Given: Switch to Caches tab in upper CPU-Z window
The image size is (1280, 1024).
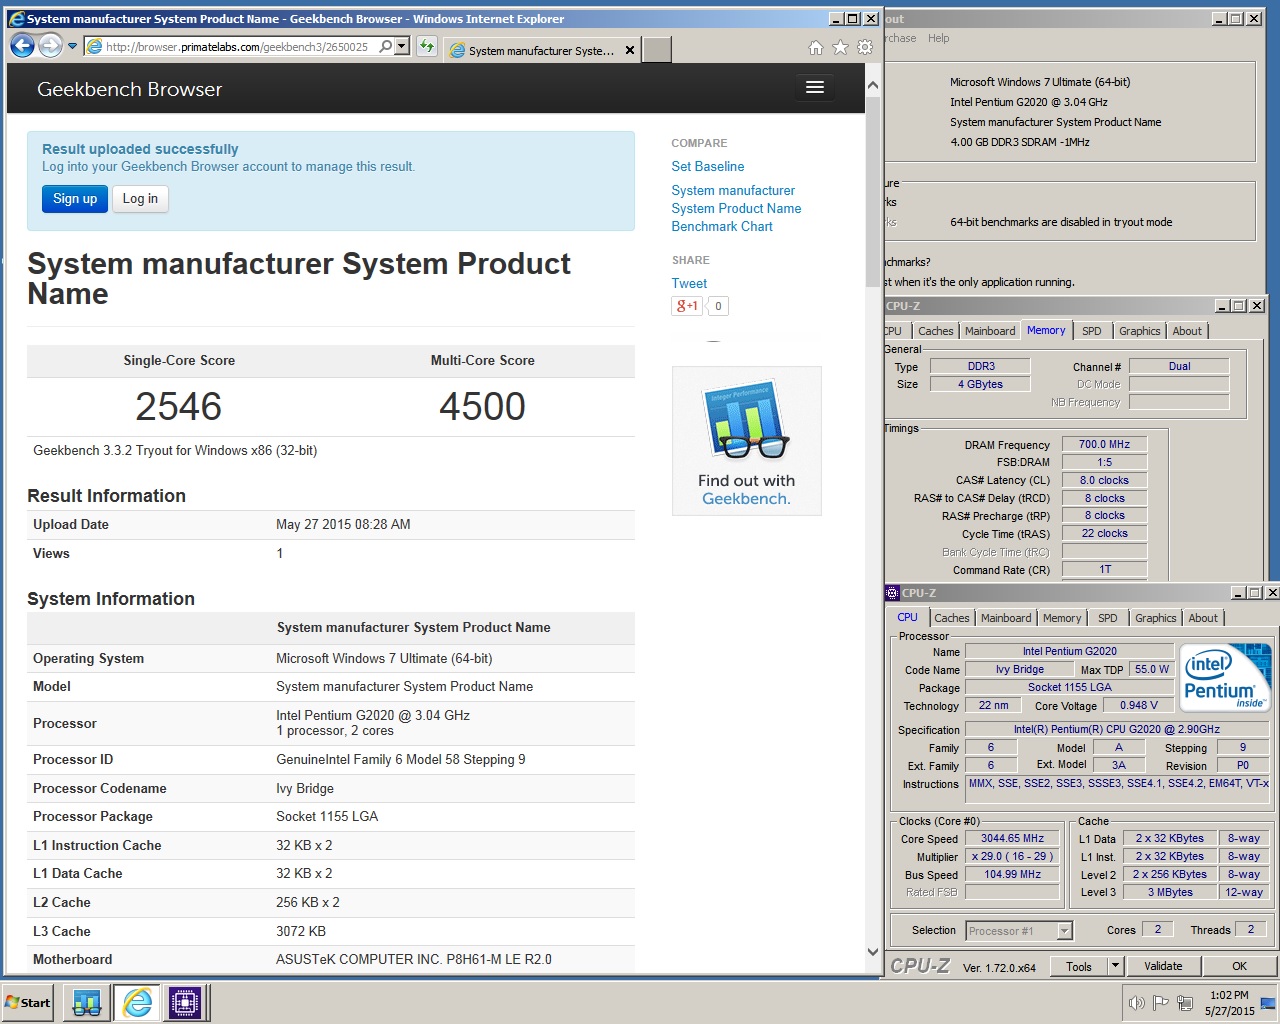Looking at the screenshot, I should [936, 331].
